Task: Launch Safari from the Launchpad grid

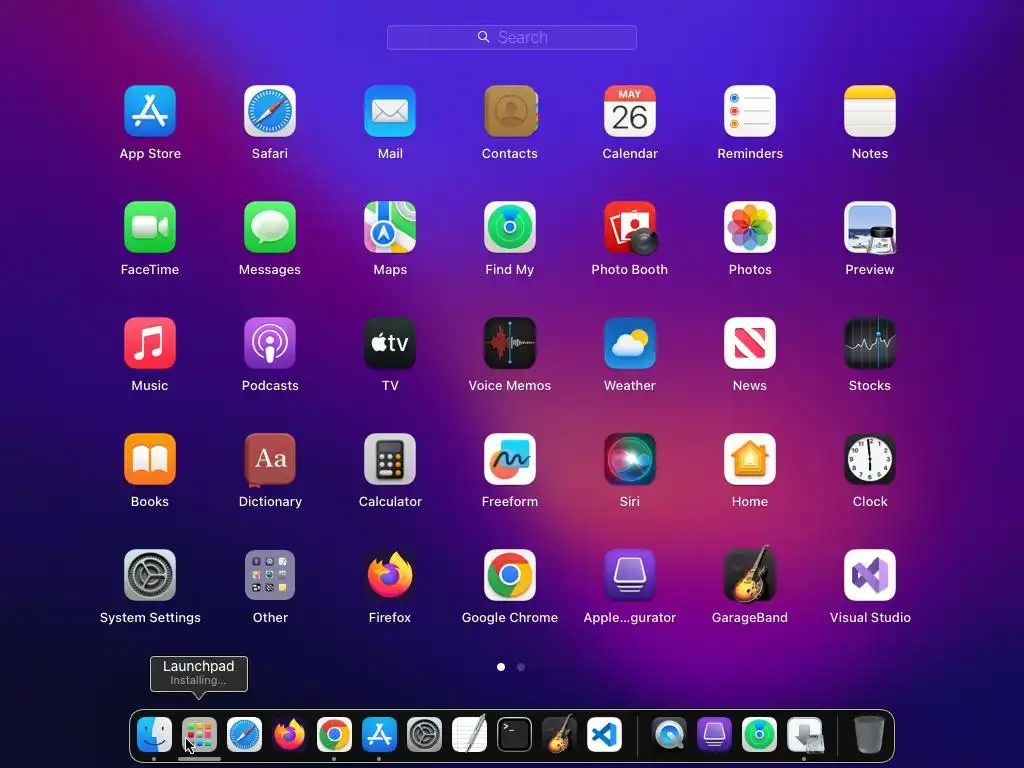Action: [270, 111]
